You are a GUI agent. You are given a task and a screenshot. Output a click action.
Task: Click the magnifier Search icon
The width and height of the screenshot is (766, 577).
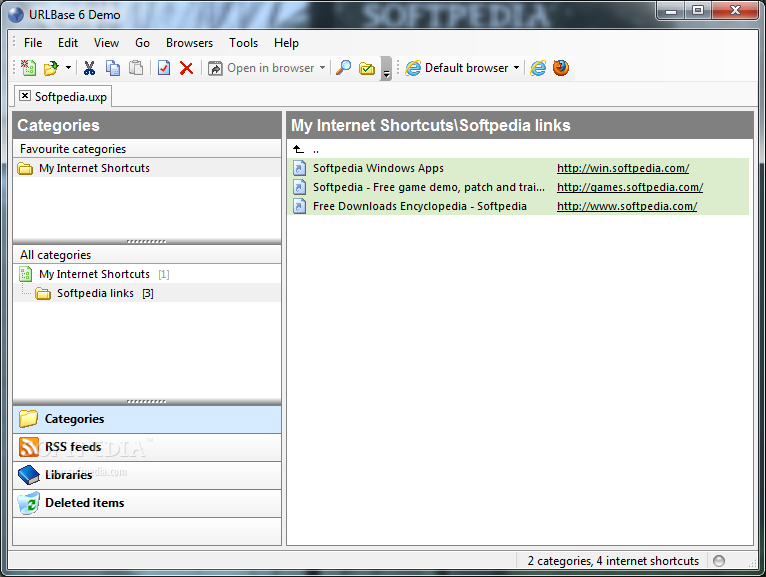pos(344,68)
